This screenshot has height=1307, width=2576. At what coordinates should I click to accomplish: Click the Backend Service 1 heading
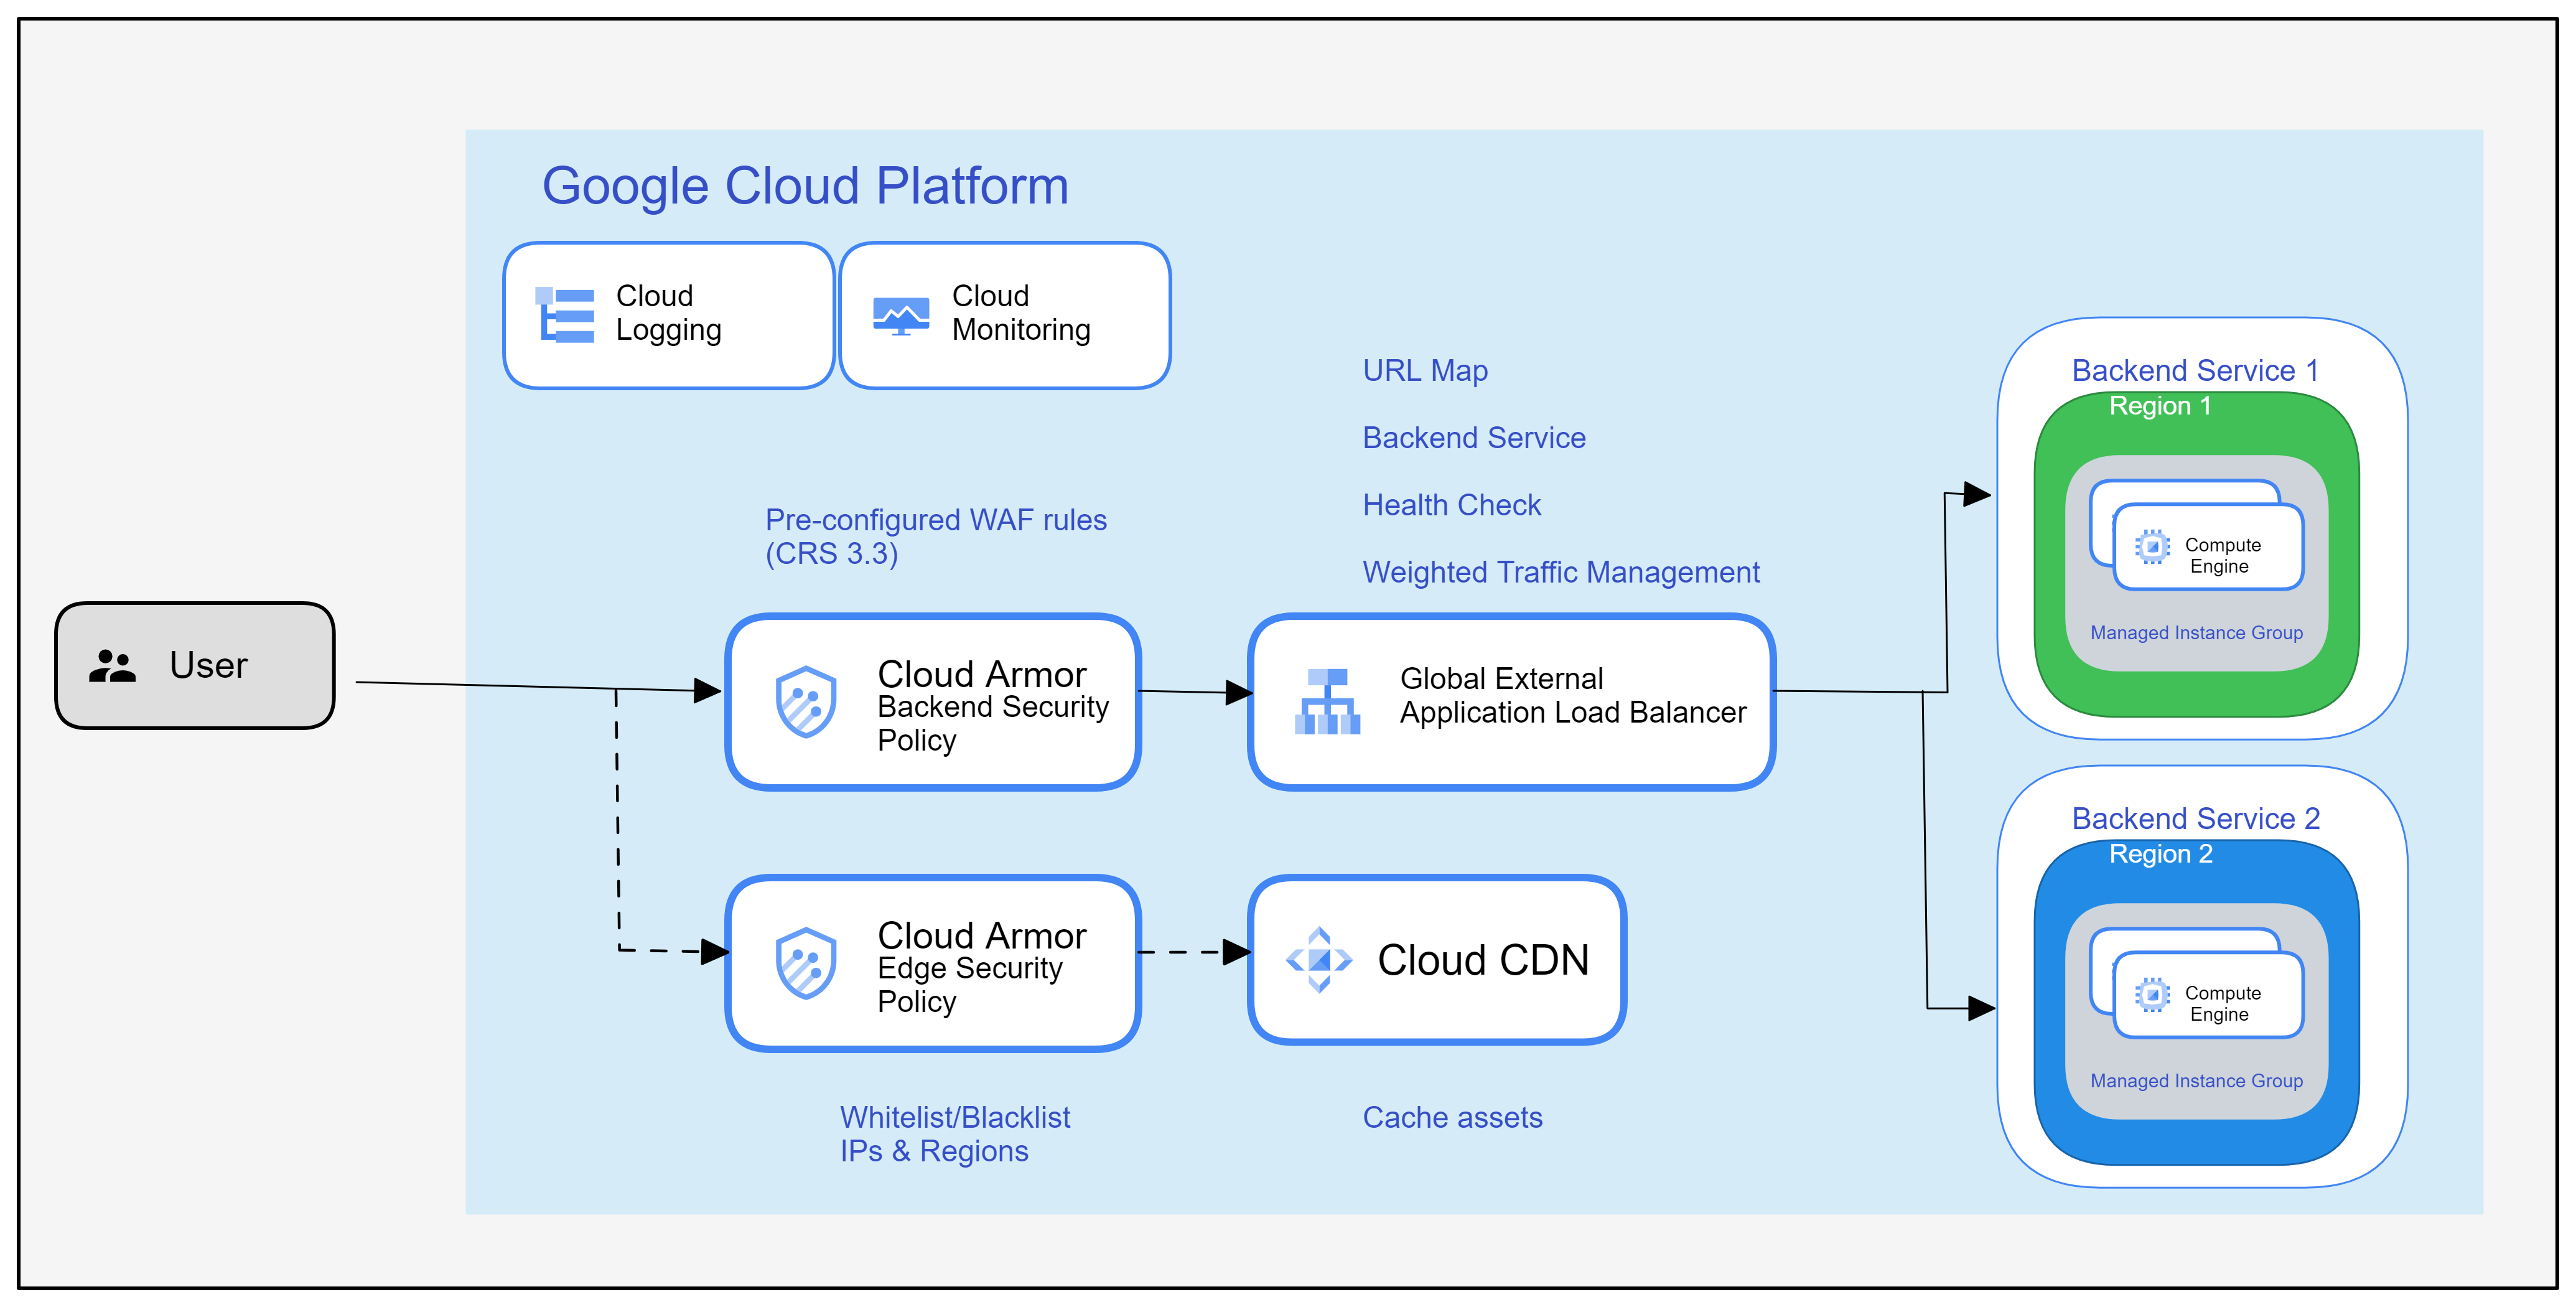(2195, 370)
